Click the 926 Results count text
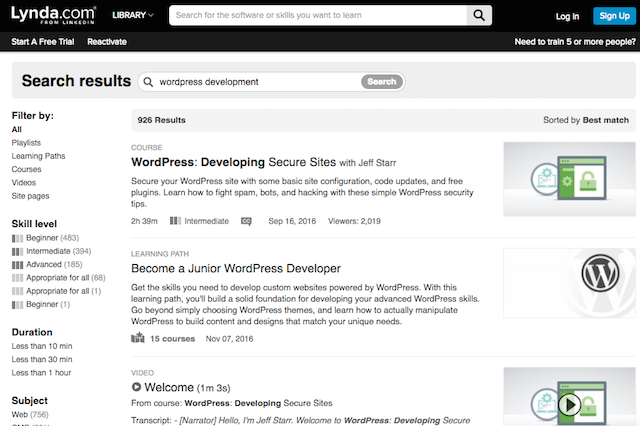Image resolution: width=640 pixels, height=426 pixels. [162, 120]
